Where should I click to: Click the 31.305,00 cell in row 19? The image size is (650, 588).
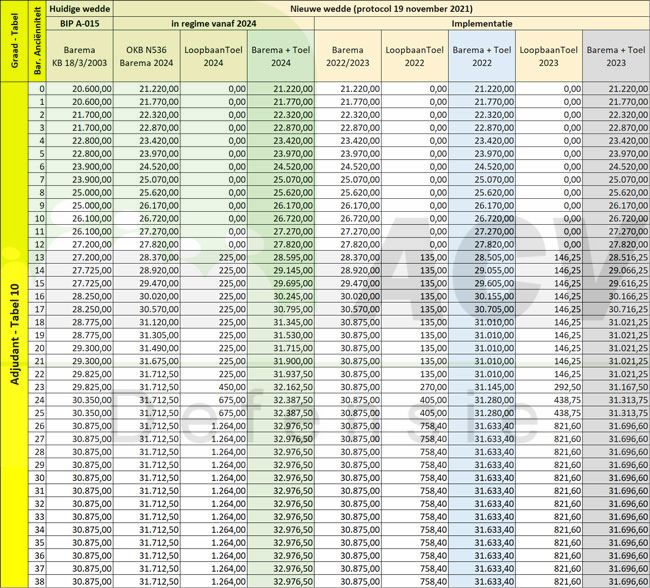pos(147,335)
